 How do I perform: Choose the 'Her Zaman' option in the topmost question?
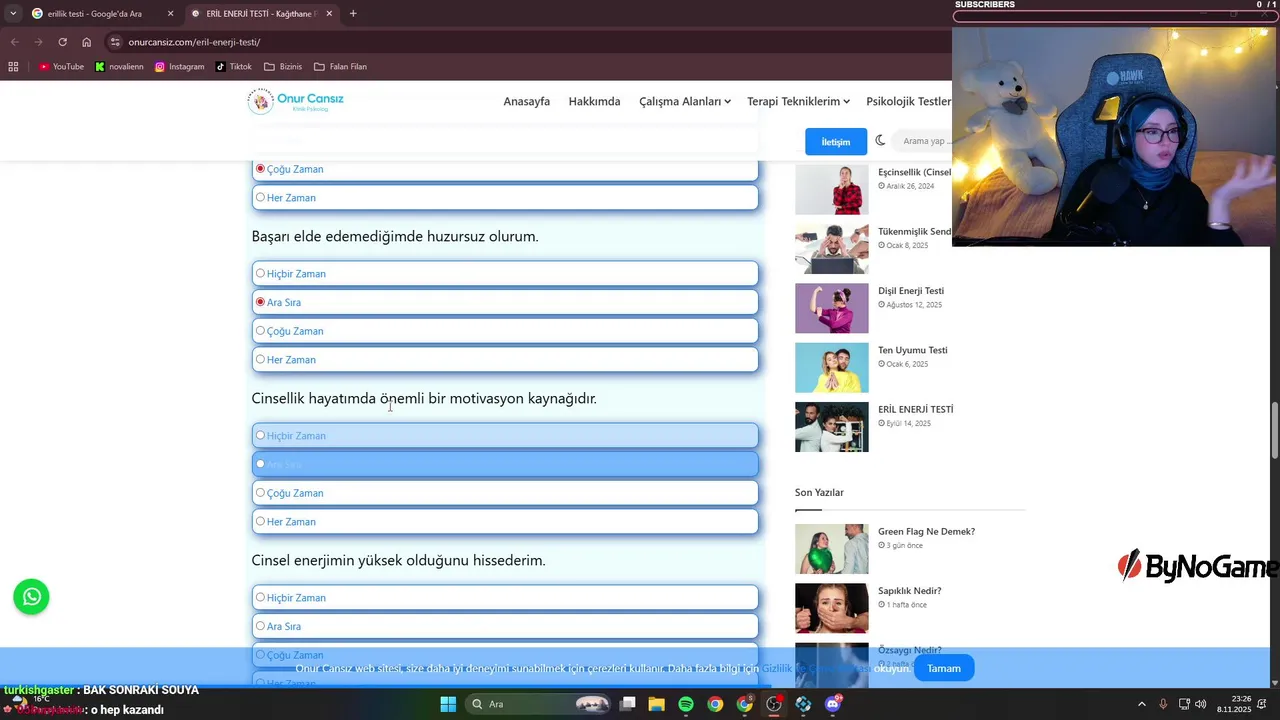(505, 198)
